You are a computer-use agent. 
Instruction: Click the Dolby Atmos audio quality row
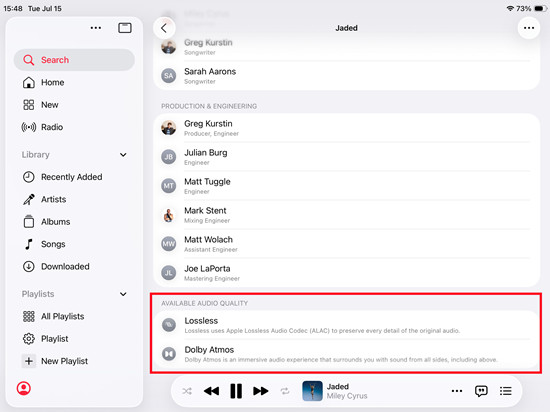click(347, 354)
